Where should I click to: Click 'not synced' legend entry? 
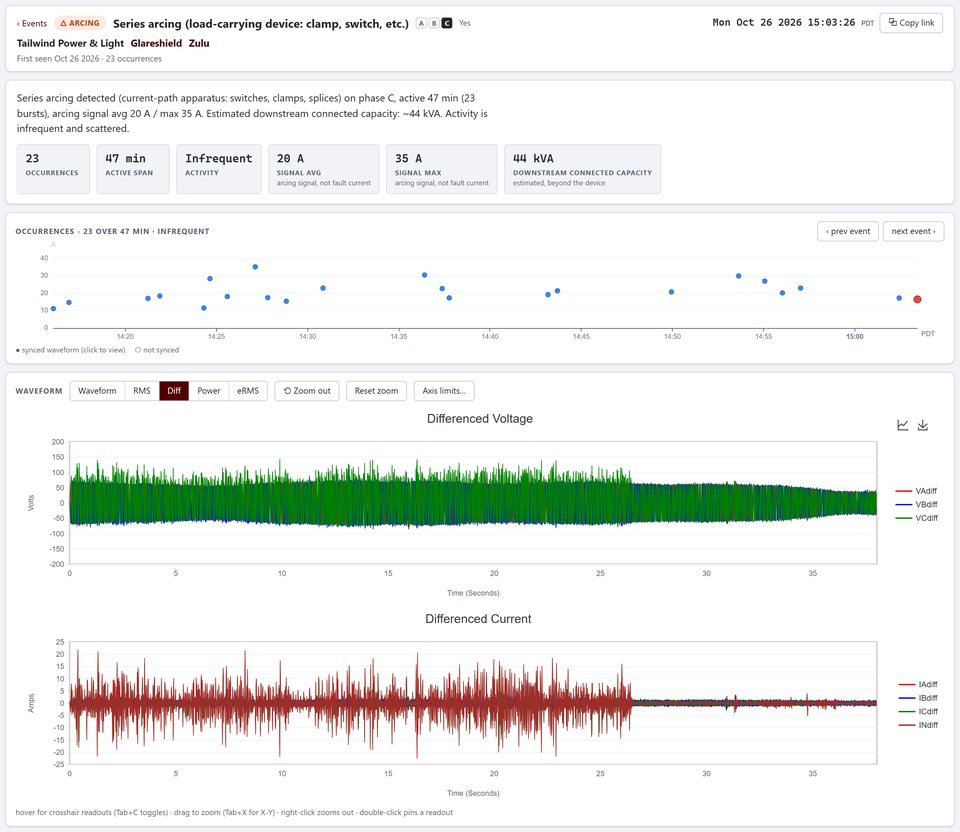coord(157,350)
